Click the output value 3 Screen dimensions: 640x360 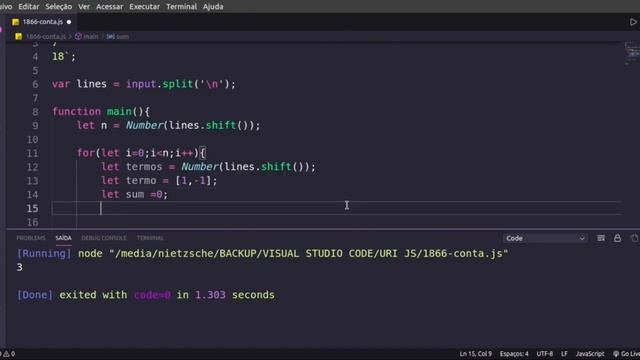[x=20, y=267]
